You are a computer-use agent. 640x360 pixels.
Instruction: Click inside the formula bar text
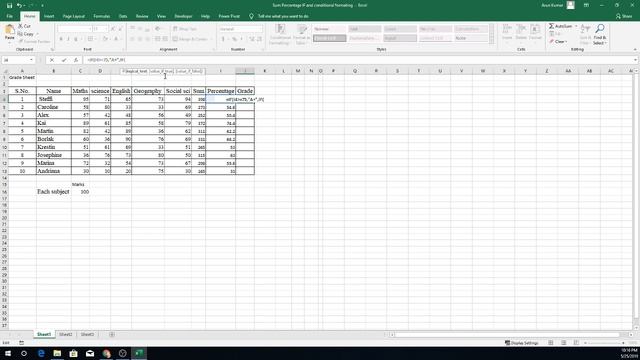coord(107,60)
